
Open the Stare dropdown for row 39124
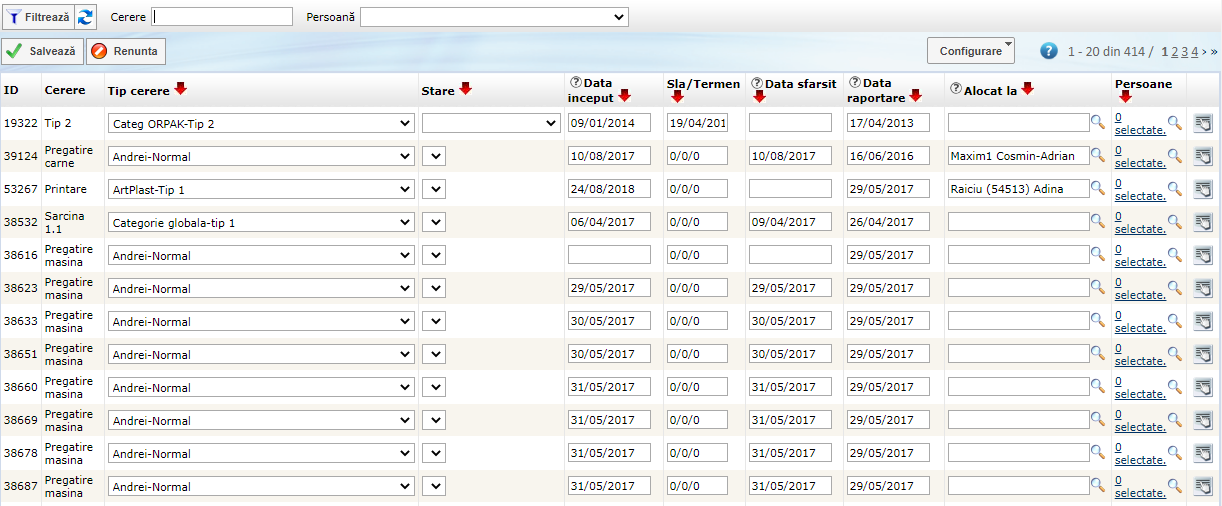click(x=434, y=156)
